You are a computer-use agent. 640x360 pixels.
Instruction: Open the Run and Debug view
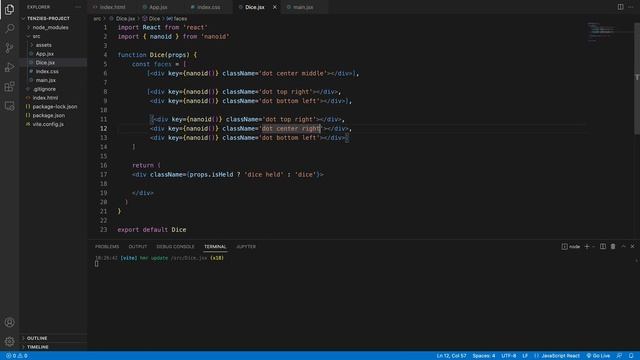point(9,67)
